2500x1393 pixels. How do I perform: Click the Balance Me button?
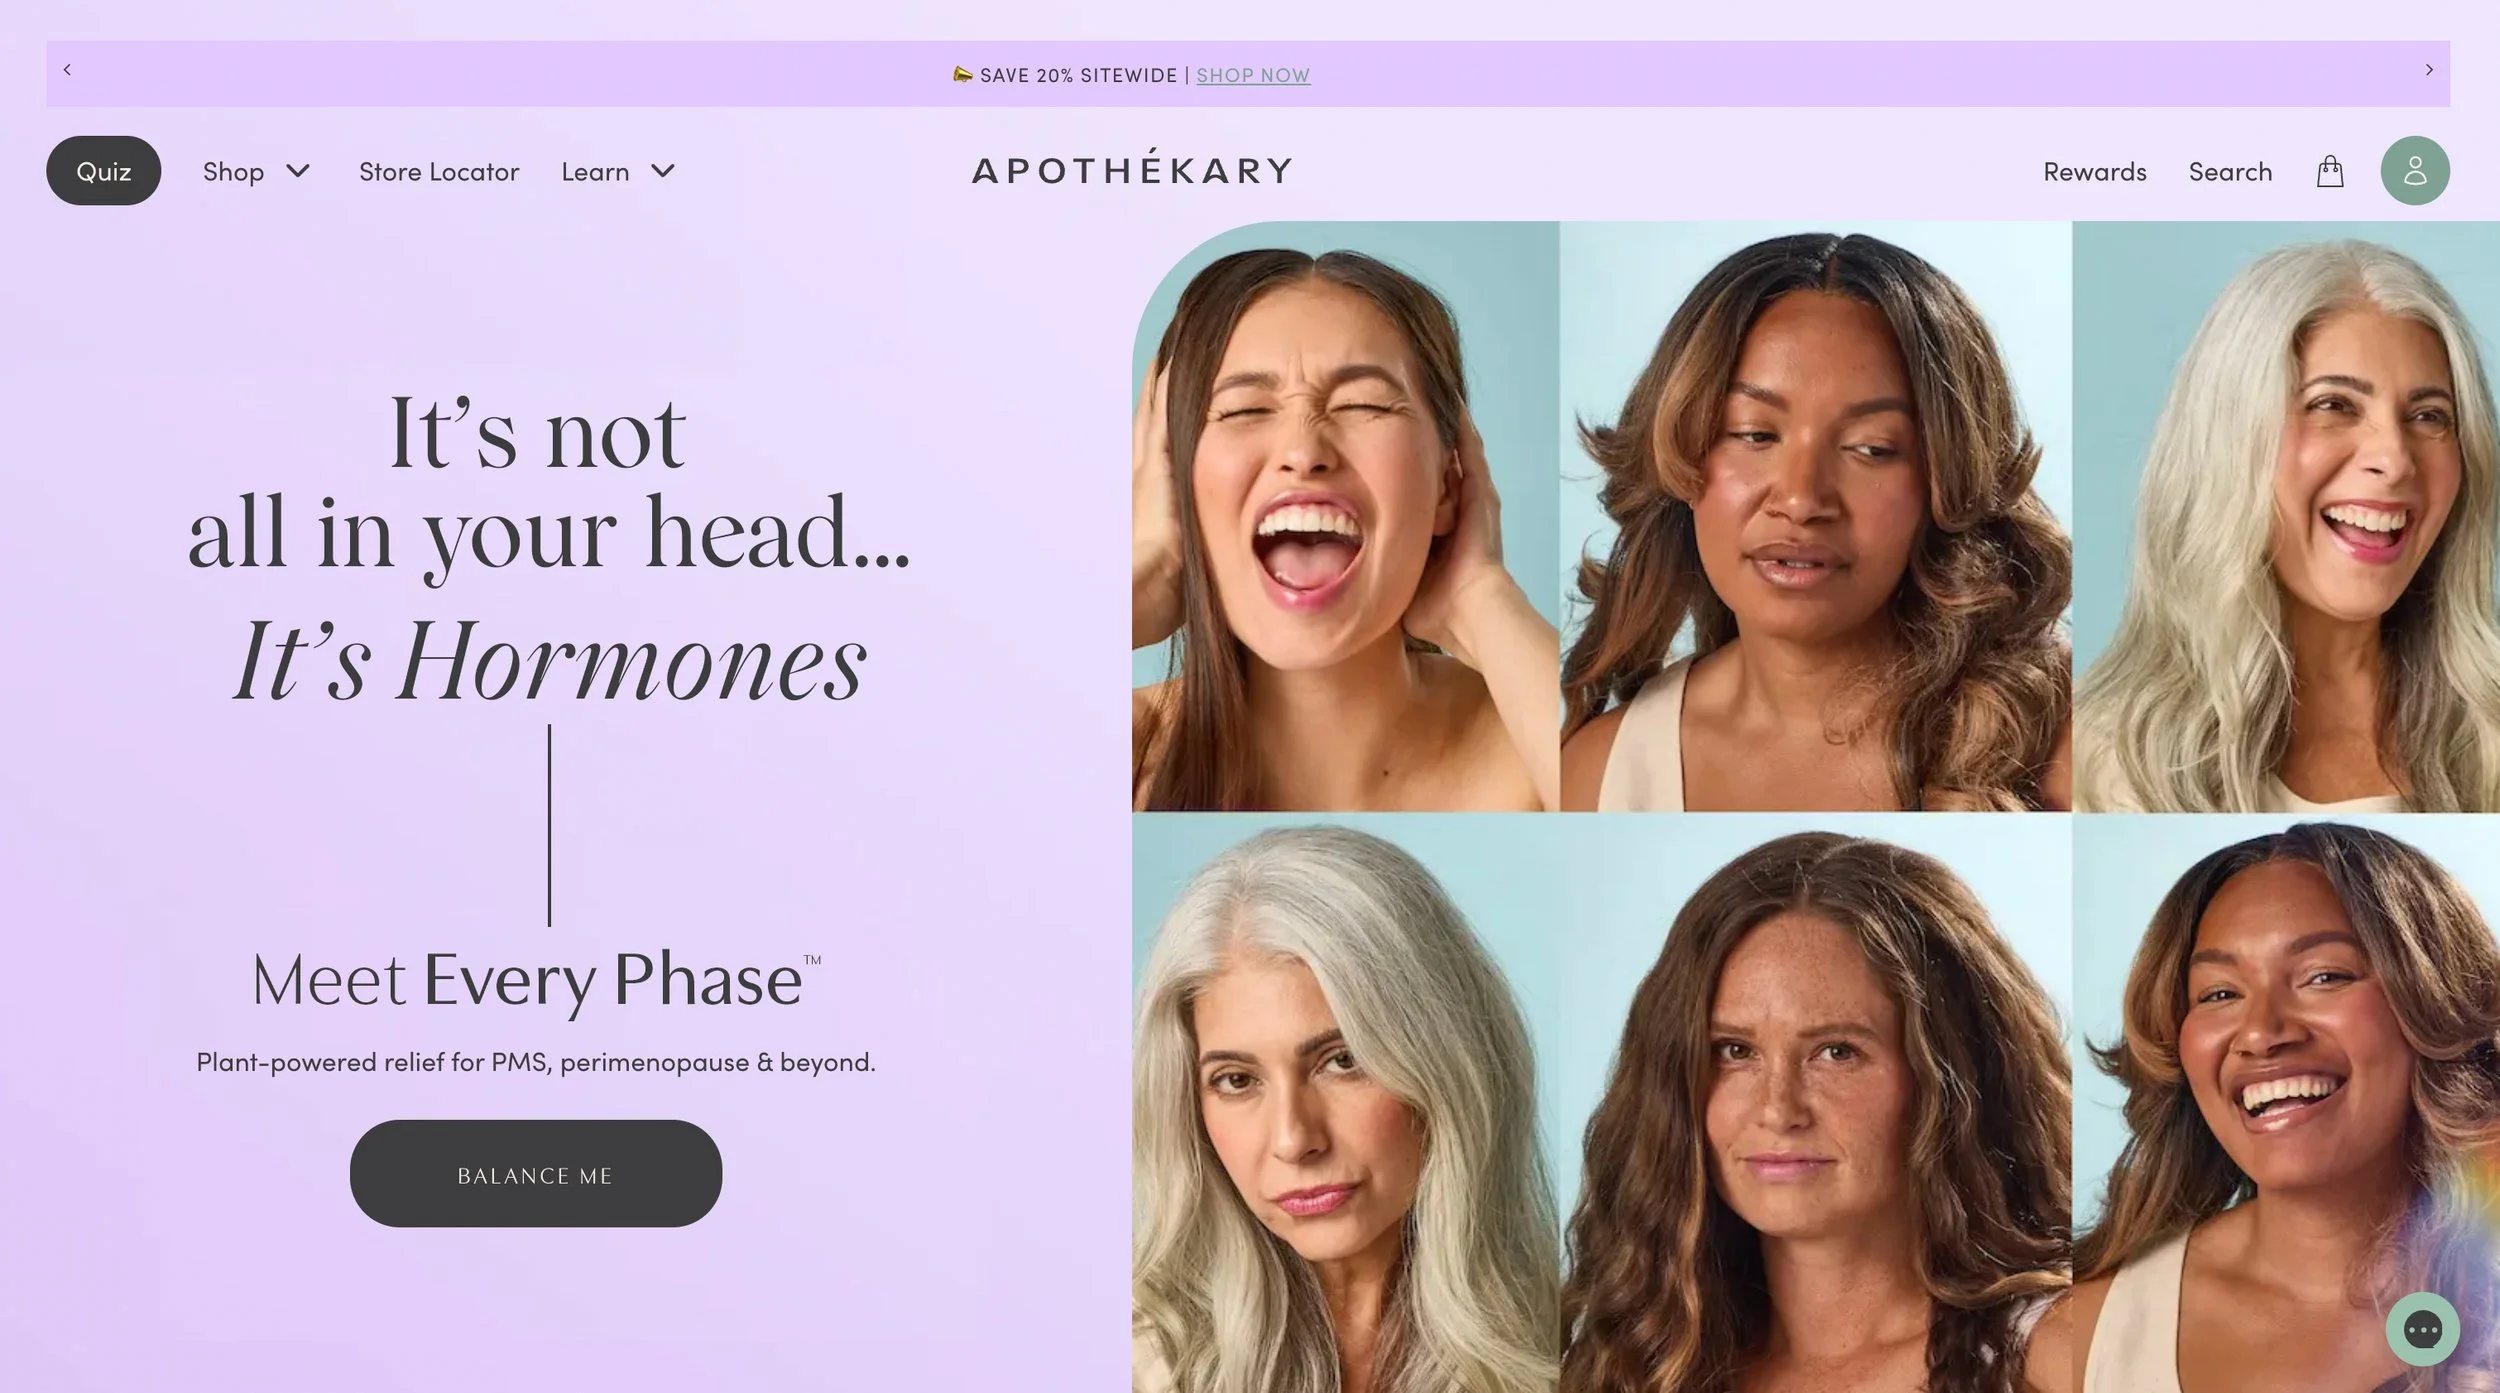(536, 1174)
